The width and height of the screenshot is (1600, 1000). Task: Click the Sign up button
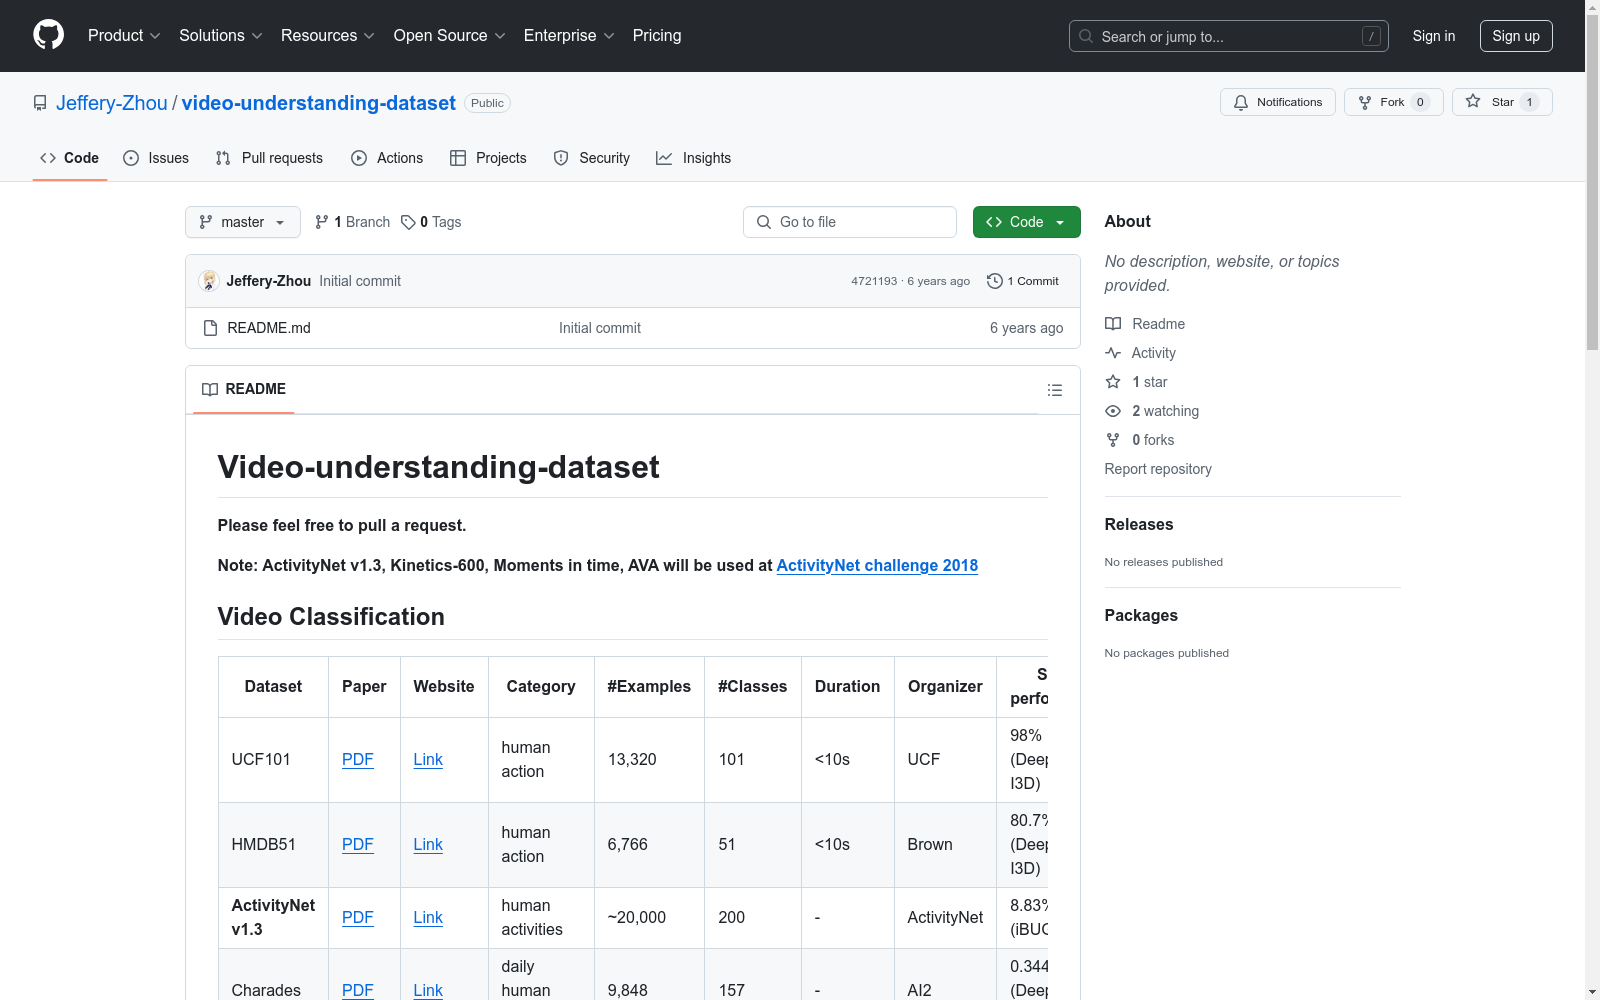[x=1516, y=36]
